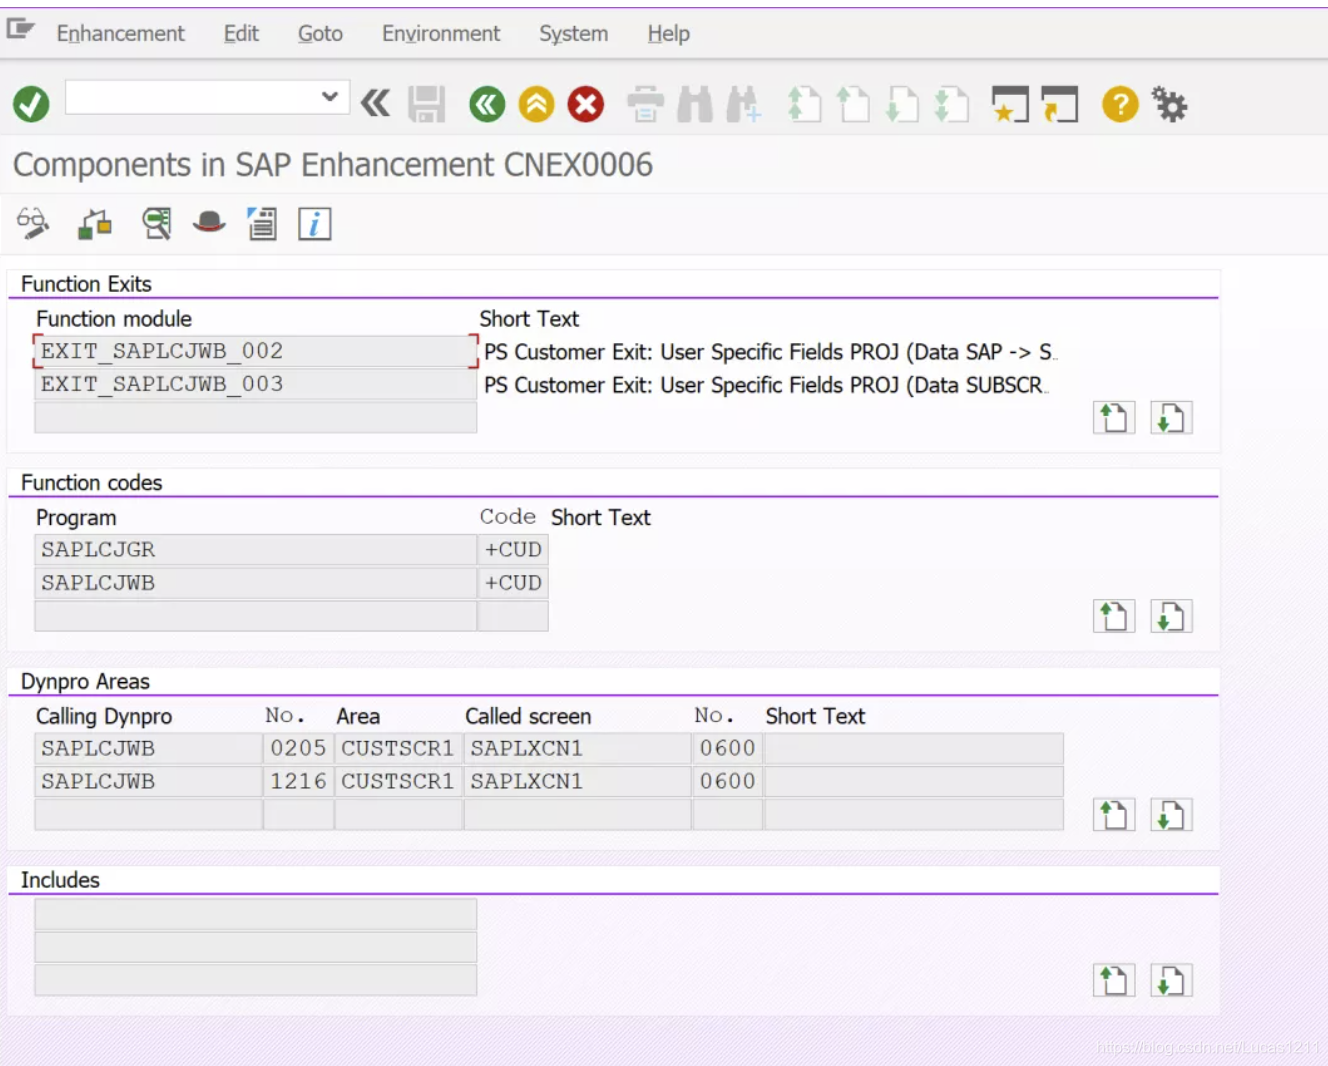Open the command field dropdown arrow
Screen dimensions: 1328x1066
[329, 97]
